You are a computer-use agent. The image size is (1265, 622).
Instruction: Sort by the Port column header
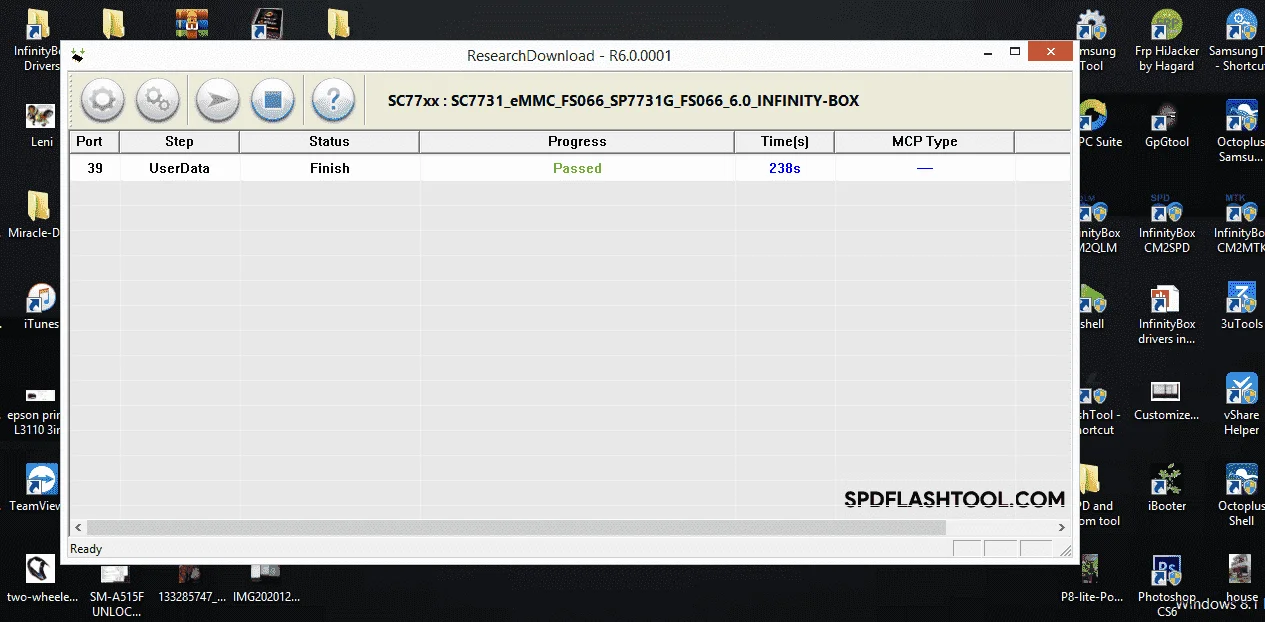pyautogui.click(x=94, y=141)
